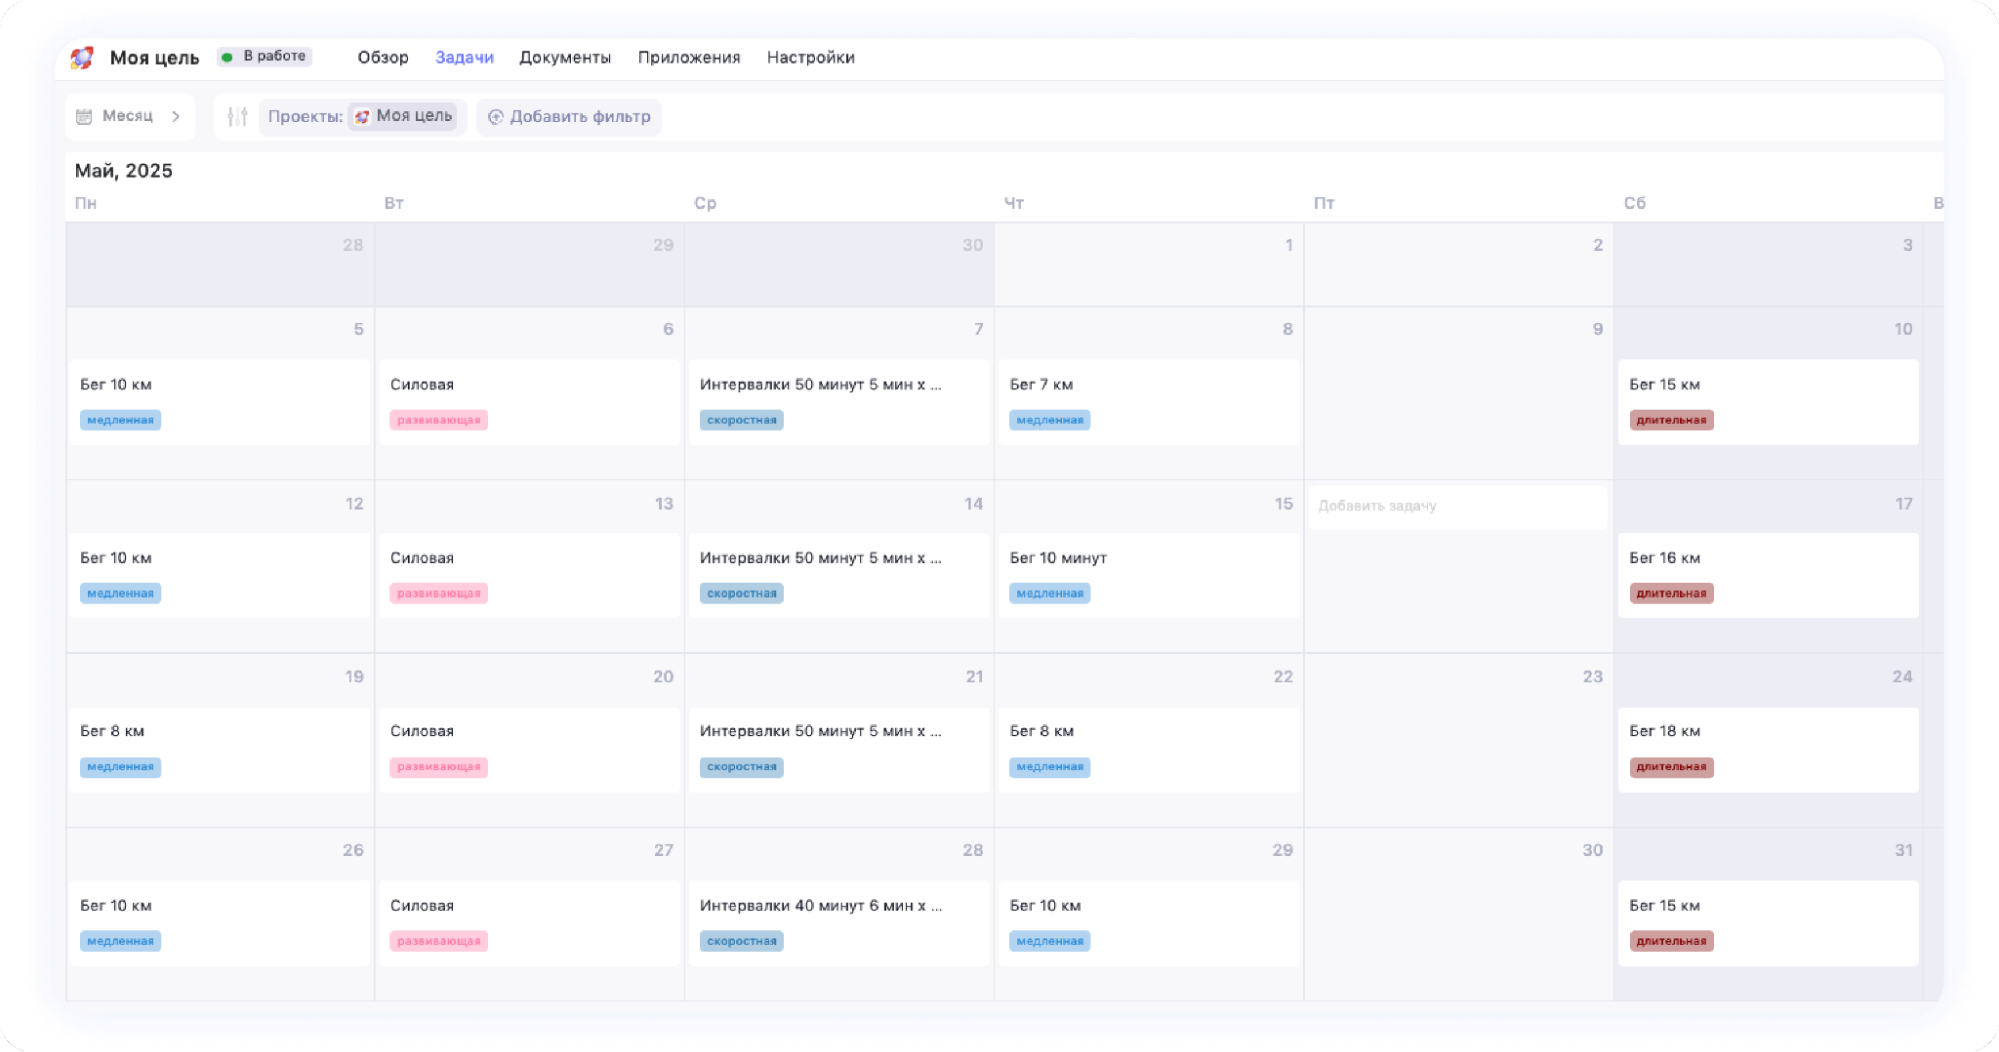
Task: Open the Проекты filter selector
Action: [305, 117]
